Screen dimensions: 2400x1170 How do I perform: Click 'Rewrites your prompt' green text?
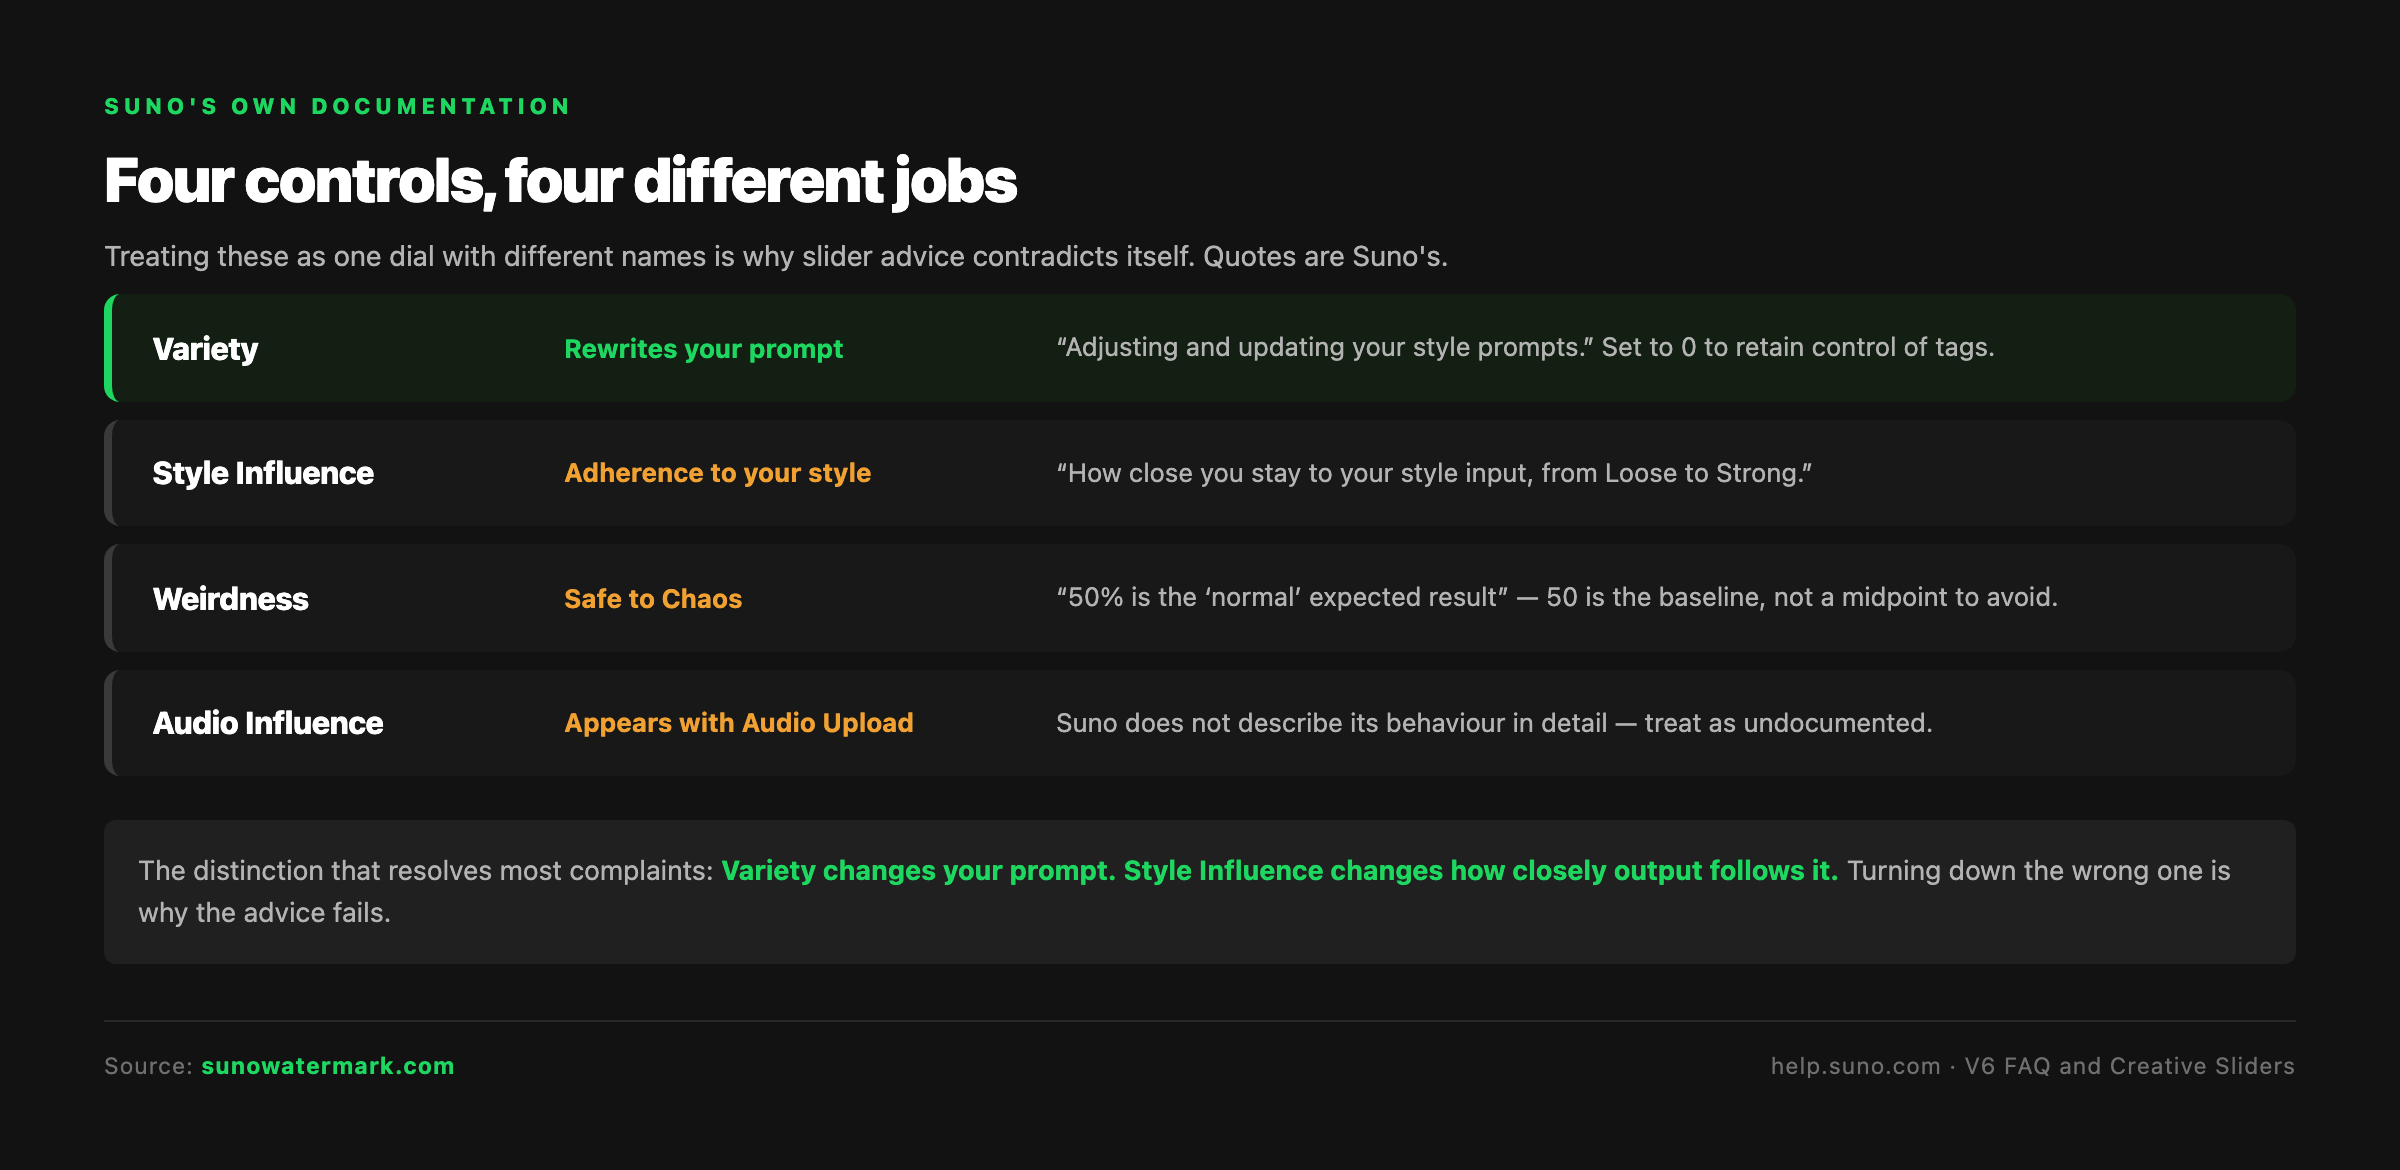(704, 349)
